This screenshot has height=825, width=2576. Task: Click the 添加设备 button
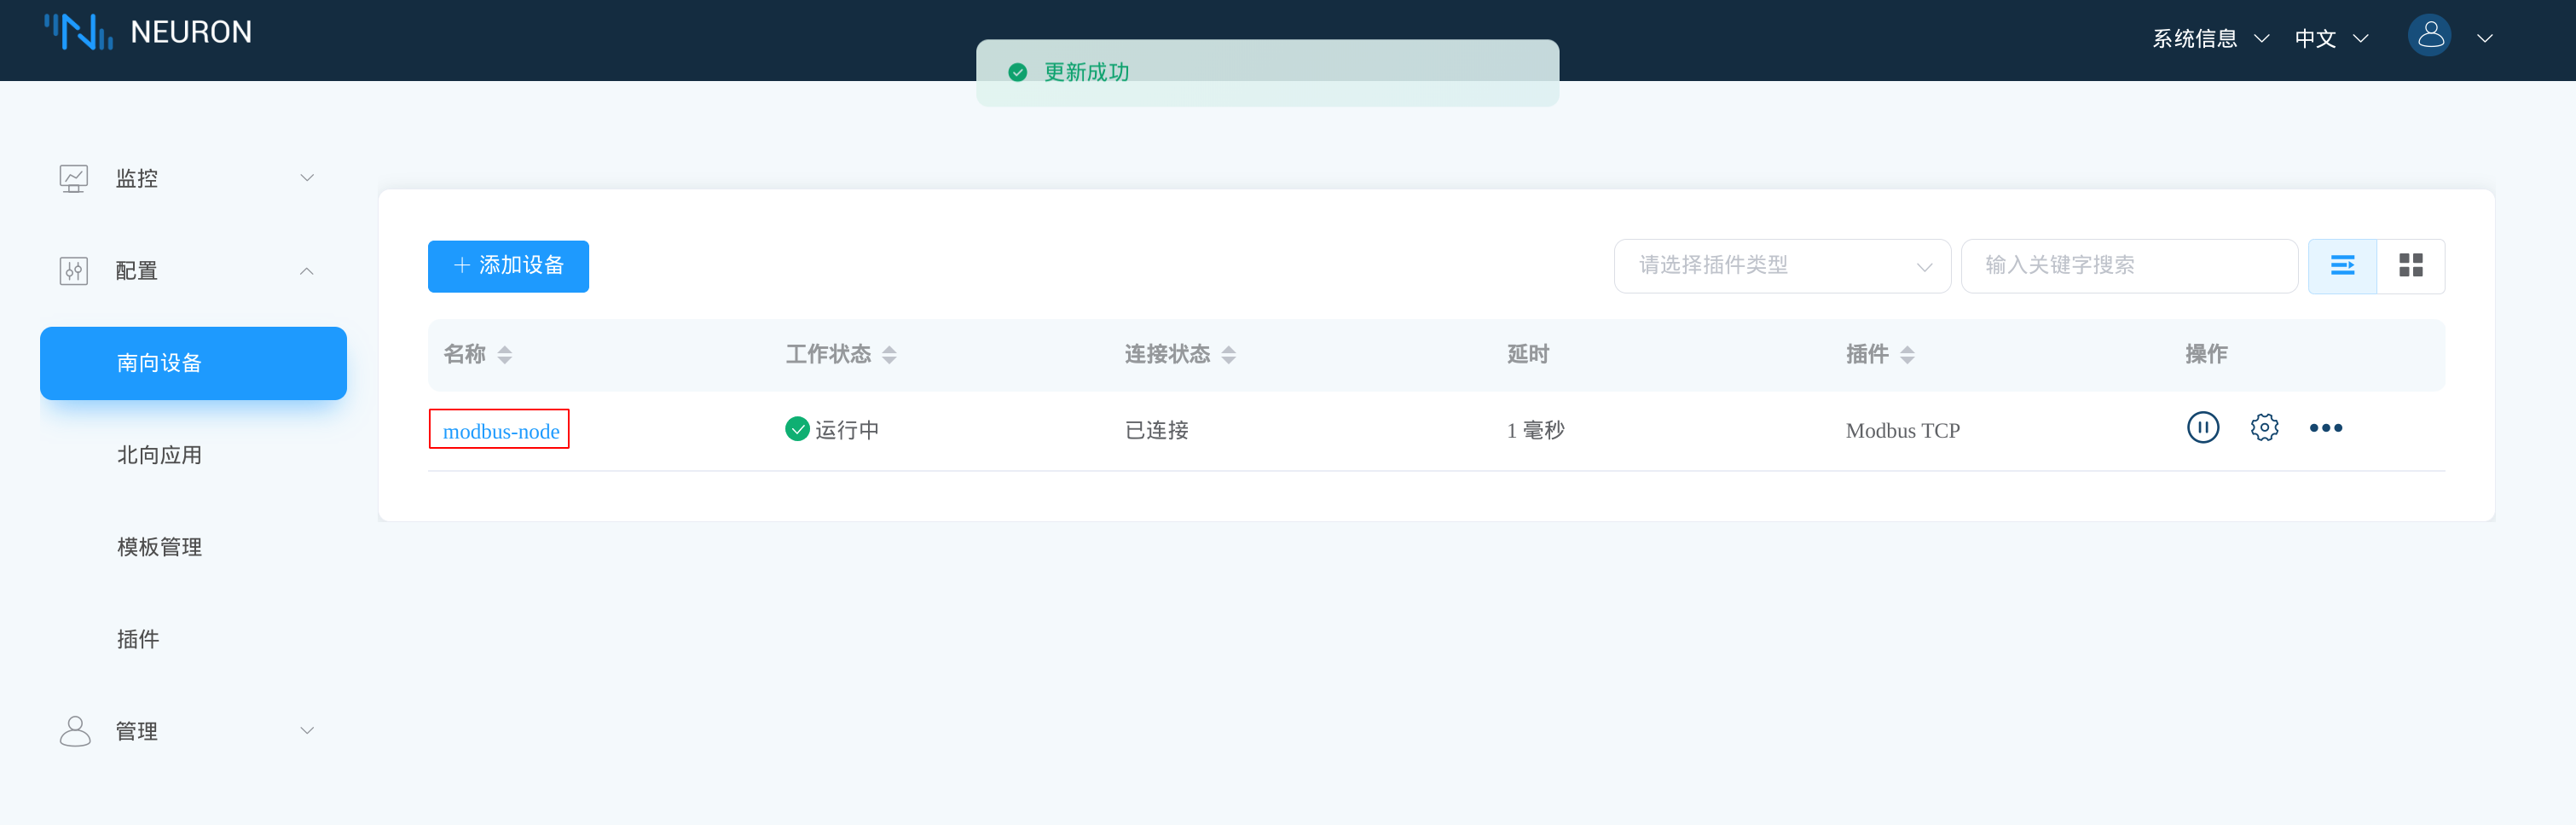click(x=508, y=266)
